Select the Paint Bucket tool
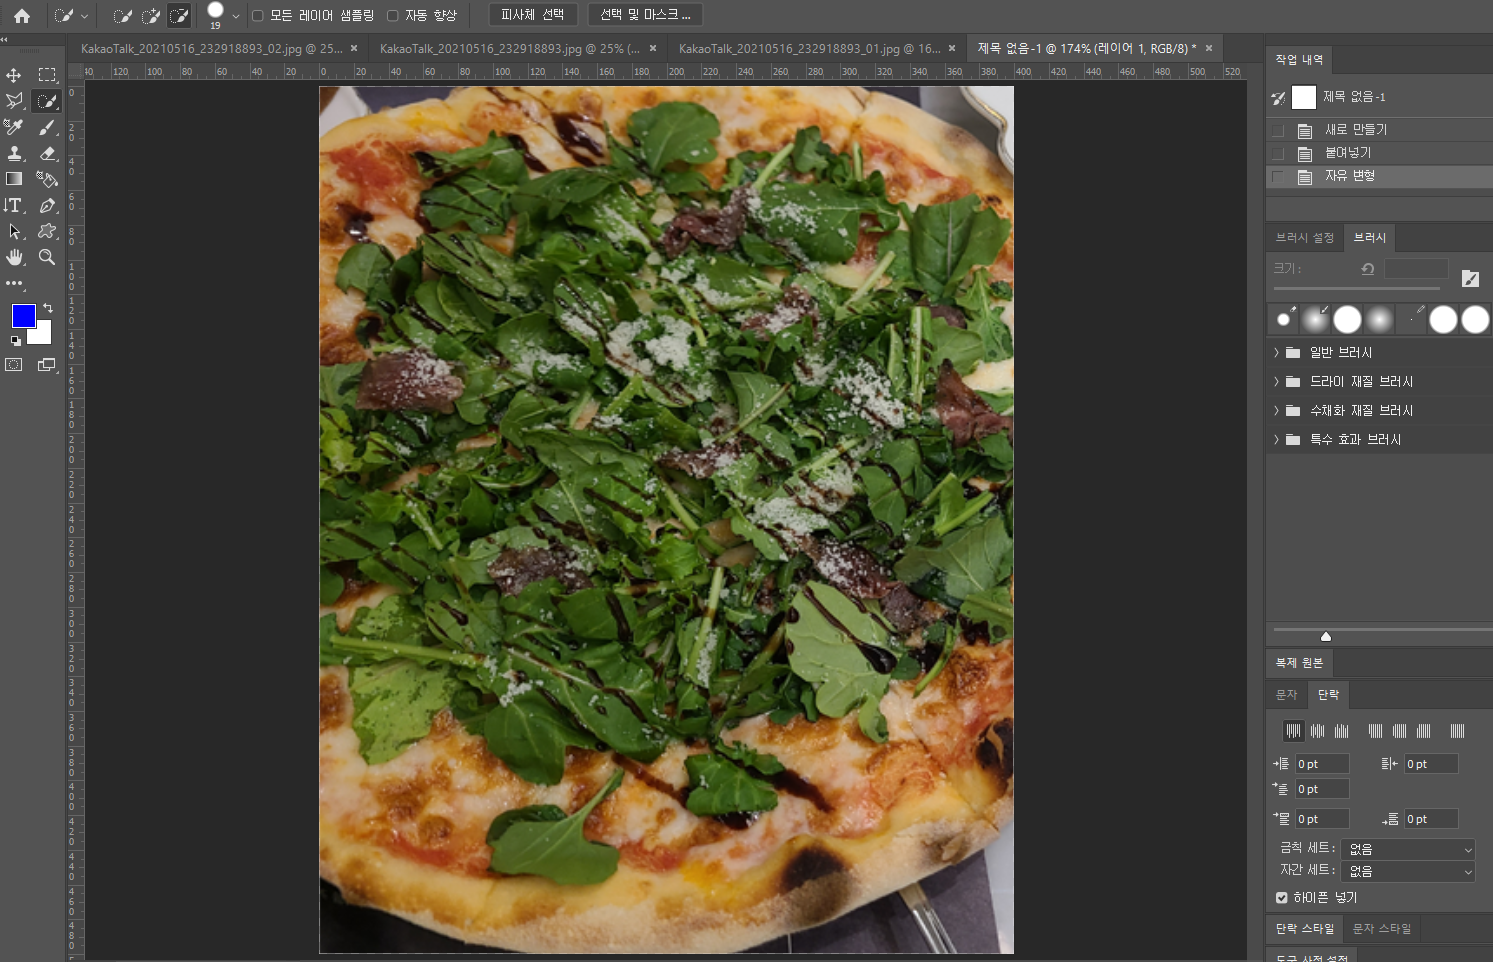The height and width of the screenshot is (962, 1493). [x=47, y=179]
